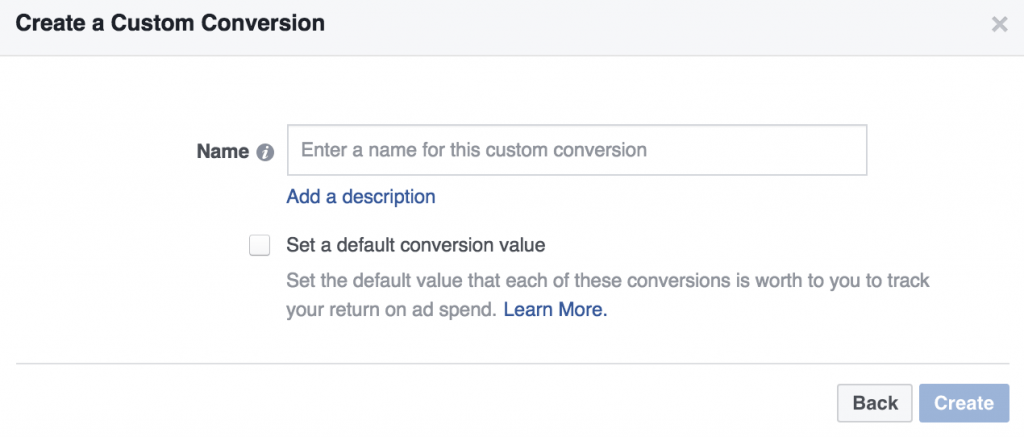Close the Create a Custom Conversion dialog
The image size is (1024, 437).
click(x=999, y=25)
